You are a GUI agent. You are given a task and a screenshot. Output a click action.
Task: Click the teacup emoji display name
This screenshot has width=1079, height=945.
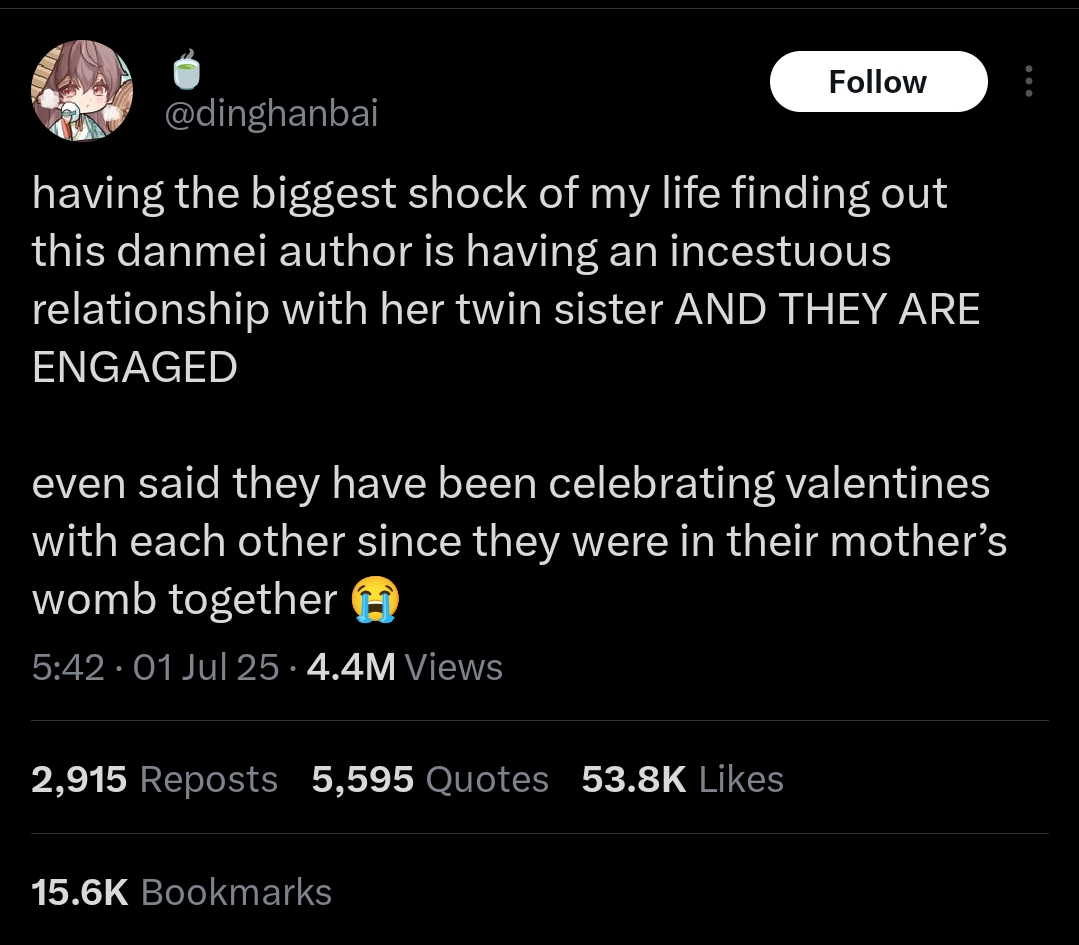(186, 70)
